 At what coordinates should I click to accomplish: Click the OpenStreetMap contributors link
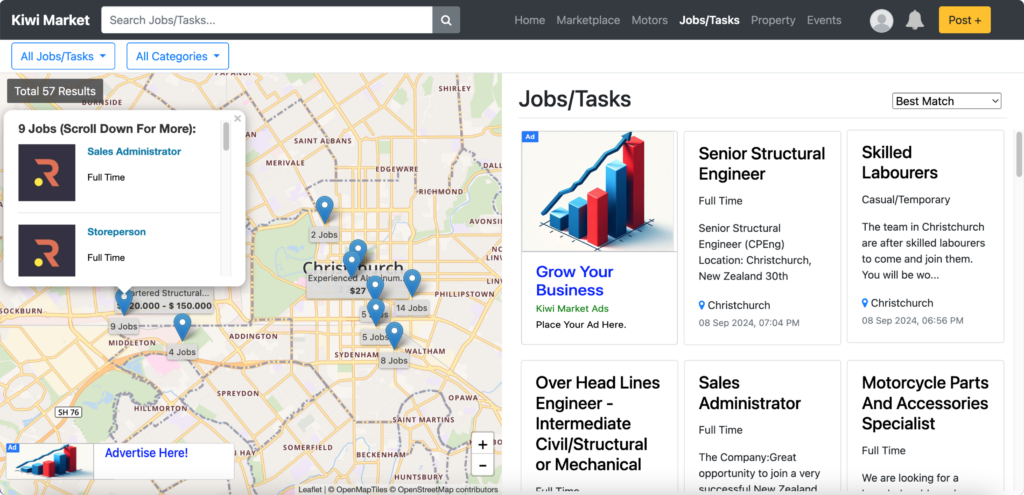pos(448,490)
